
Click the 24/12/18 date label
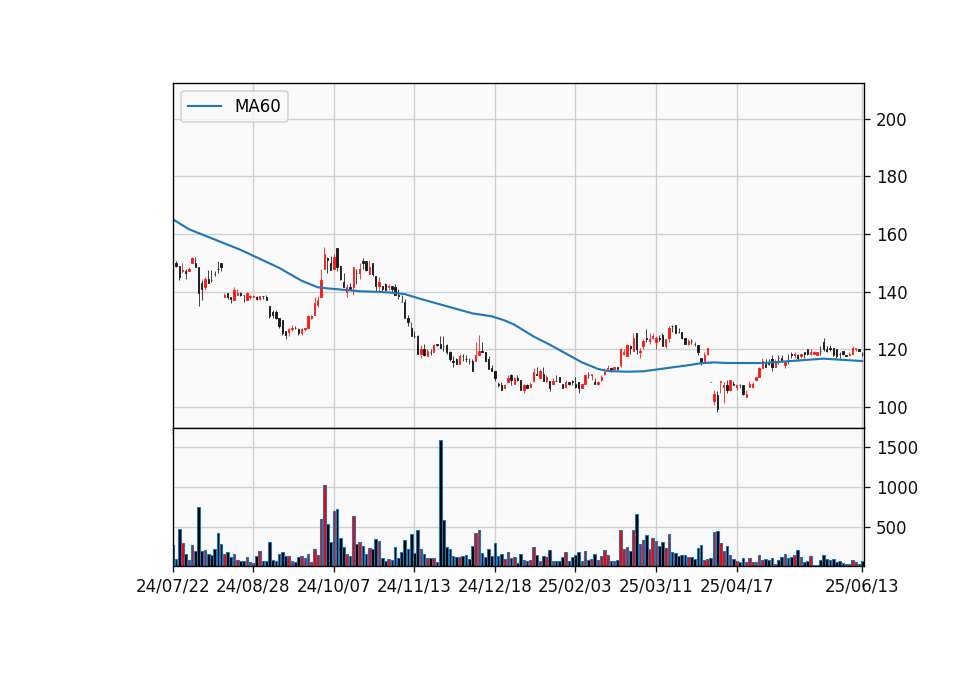[x=495, y=586]
